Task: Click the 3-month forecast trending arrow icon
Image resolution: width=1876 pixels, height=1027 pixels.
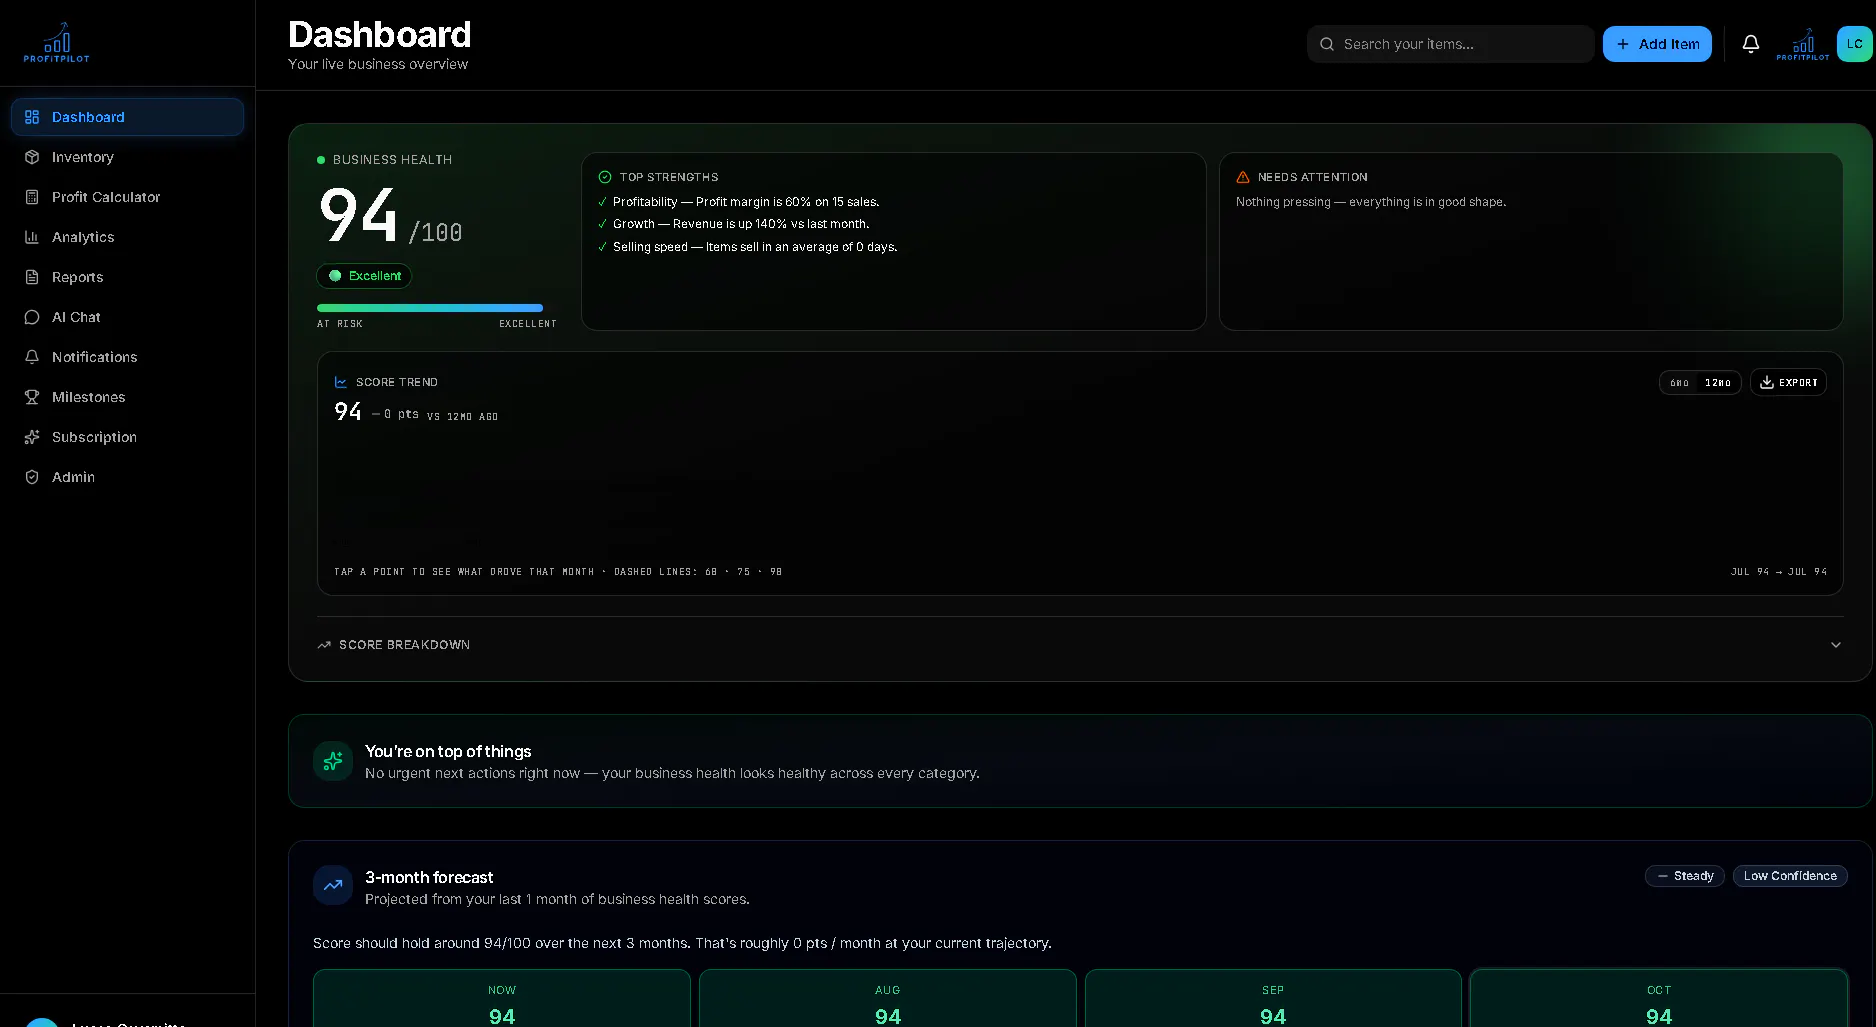Action: [333, 885]
